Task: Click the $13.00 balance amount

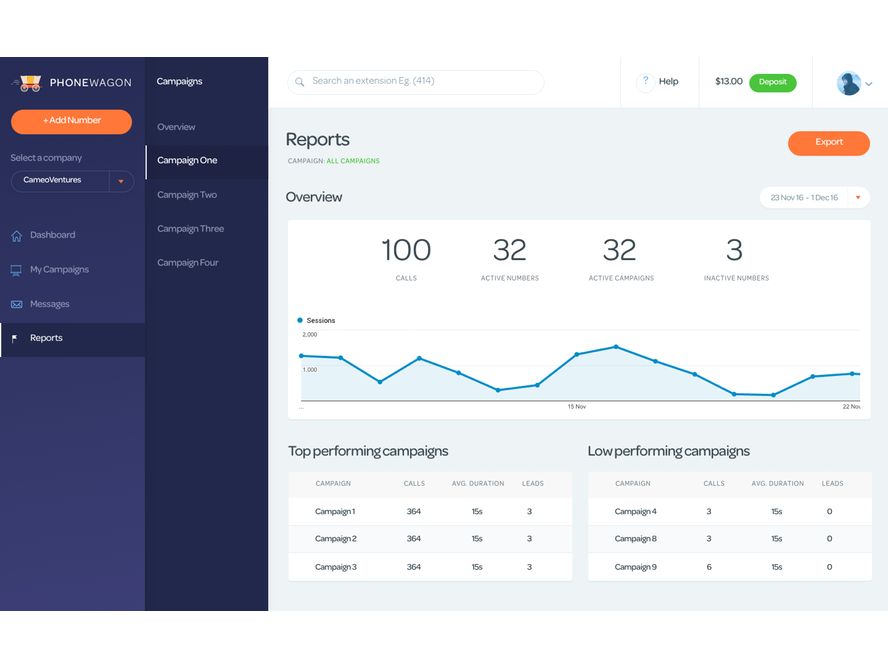Action: point(728,82)
